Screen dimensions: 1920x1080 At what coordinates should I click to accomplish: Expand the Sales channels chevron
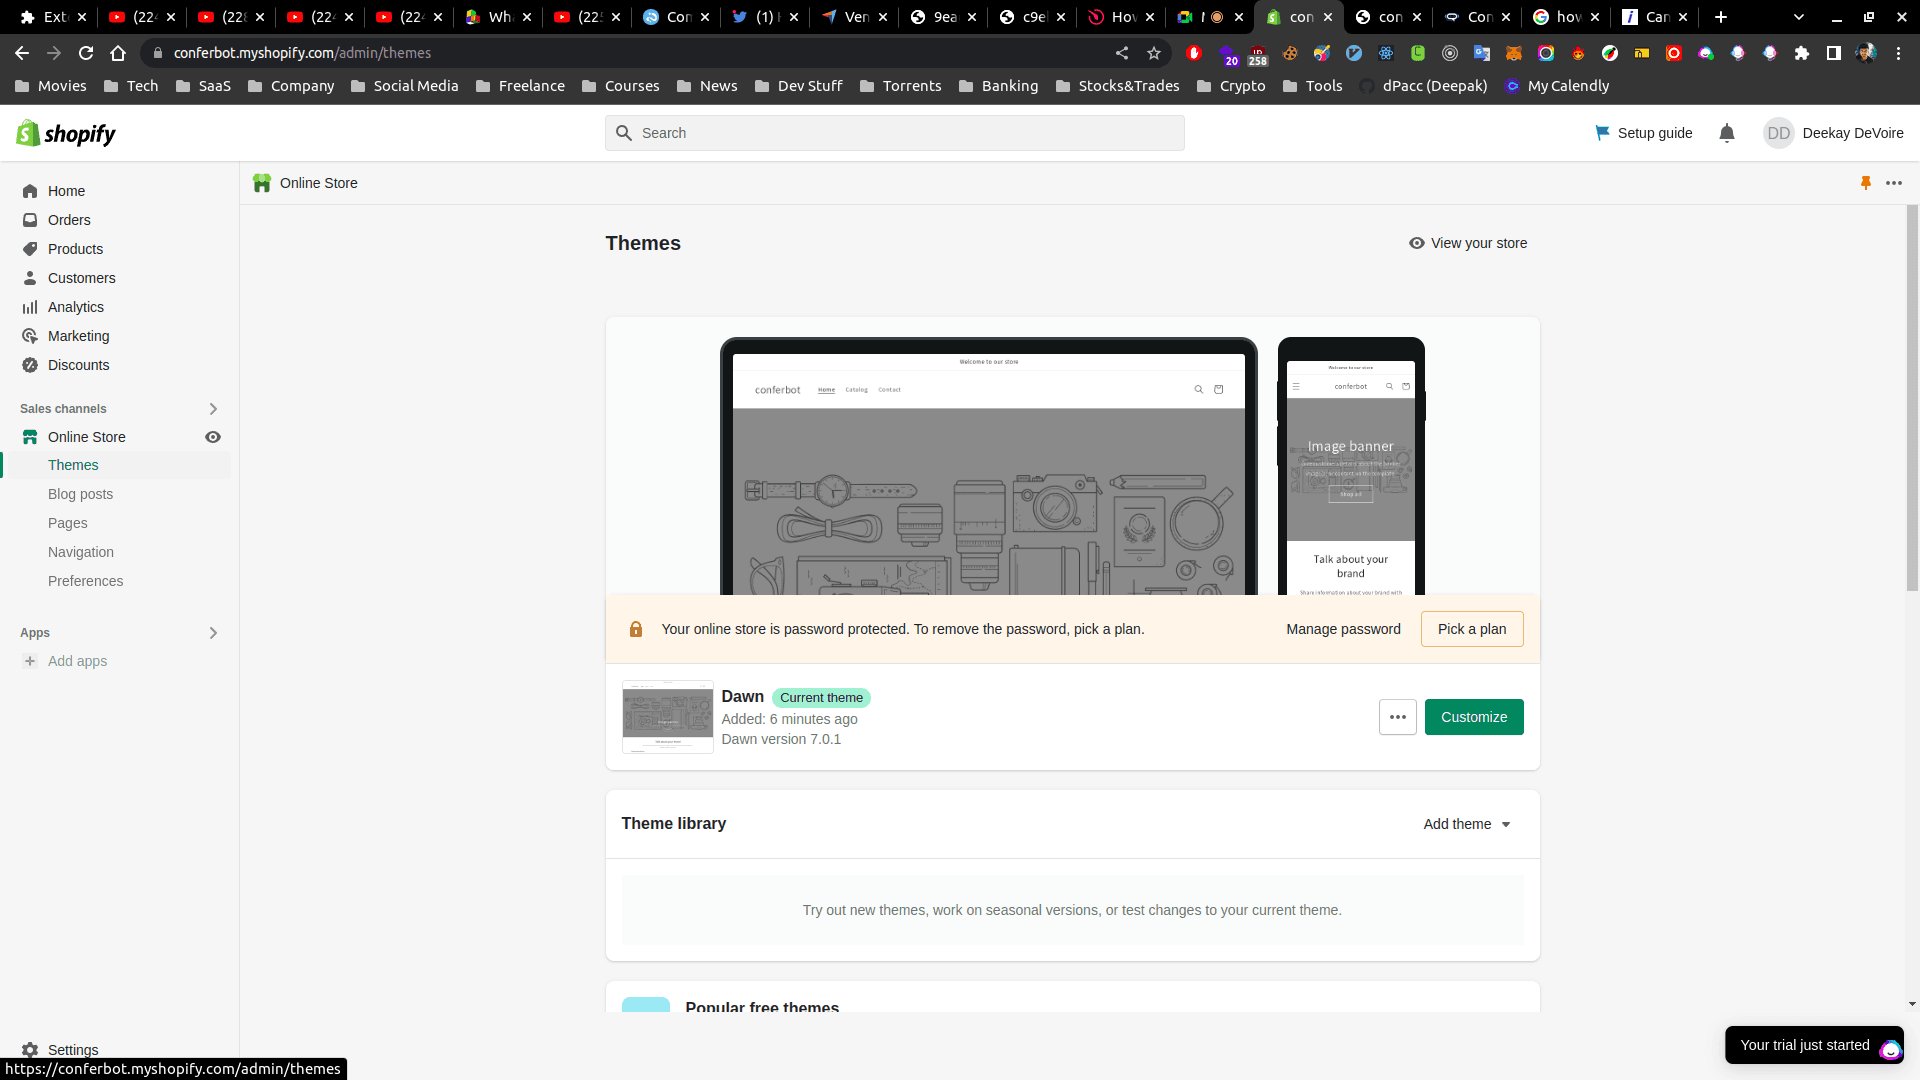(213, 409)
